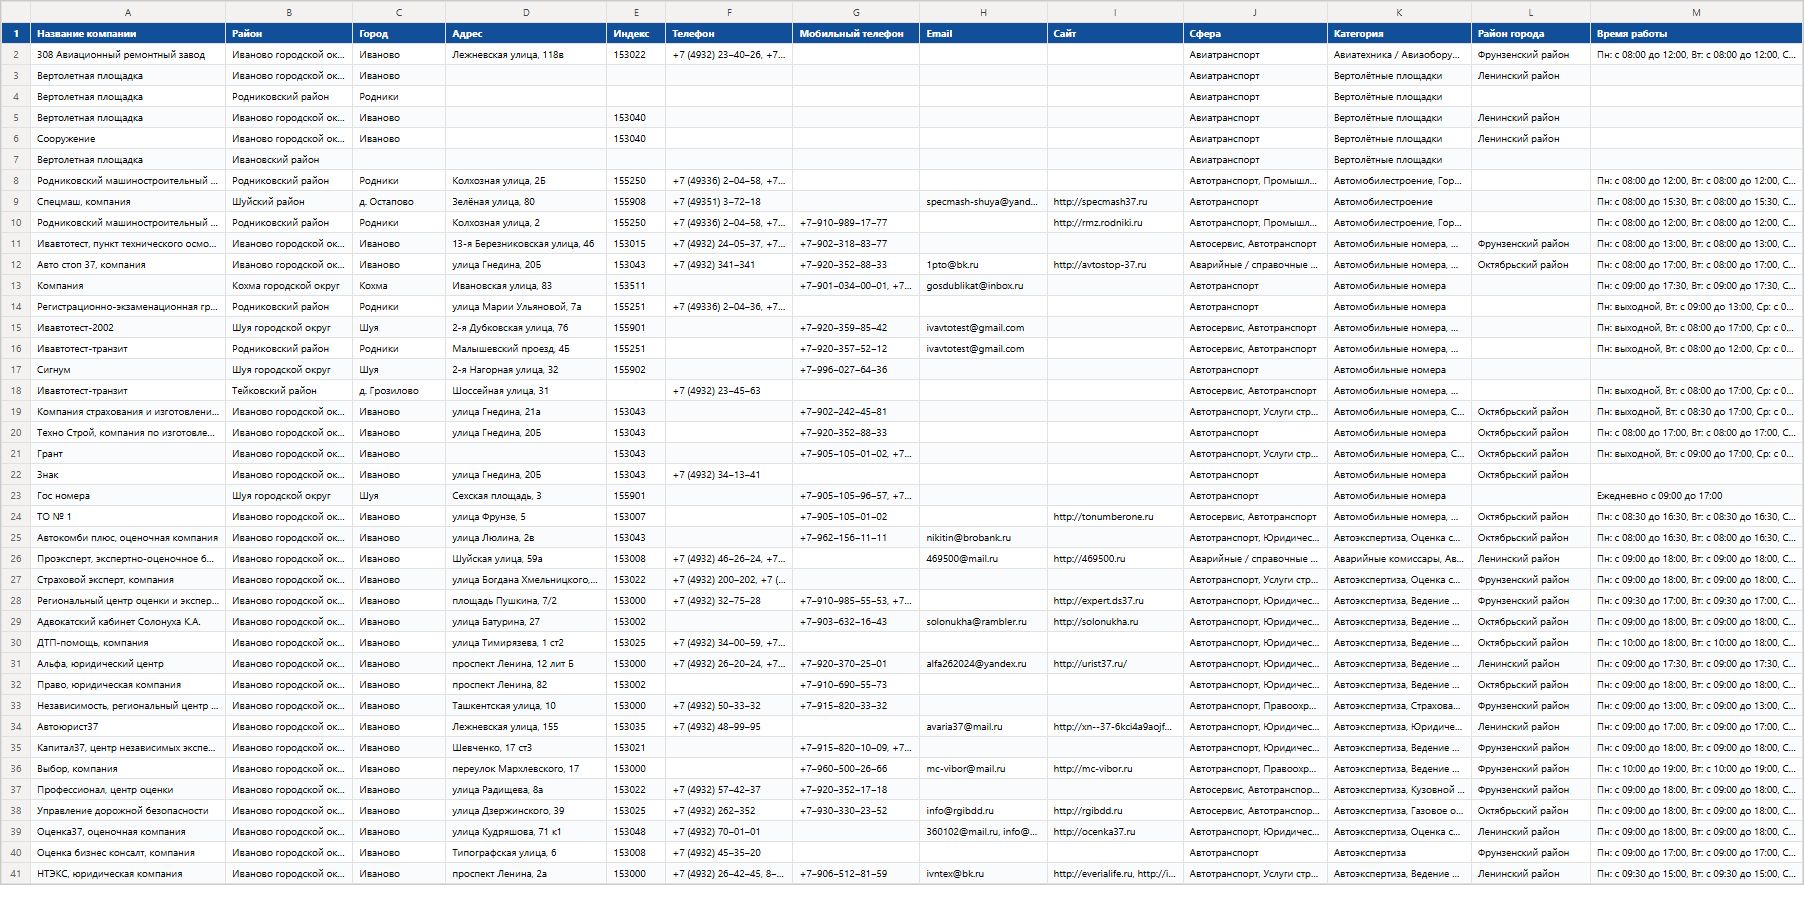The width and height of the screenshot is (1804, 902).
Task: Click the 'Индекс' header cell
Action: (636, 34)
